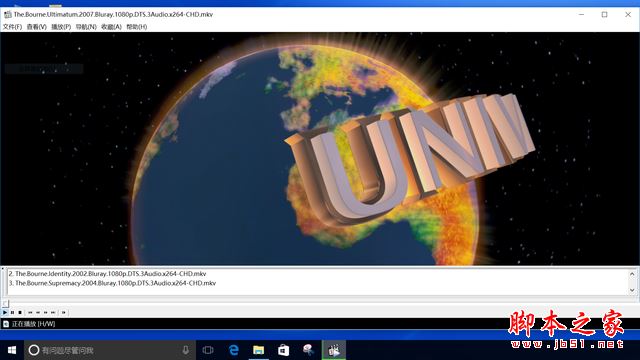This screenshot has width=640, height=360.
Task: Open the 播放(P) menu
Action: (x=61, y=27)
